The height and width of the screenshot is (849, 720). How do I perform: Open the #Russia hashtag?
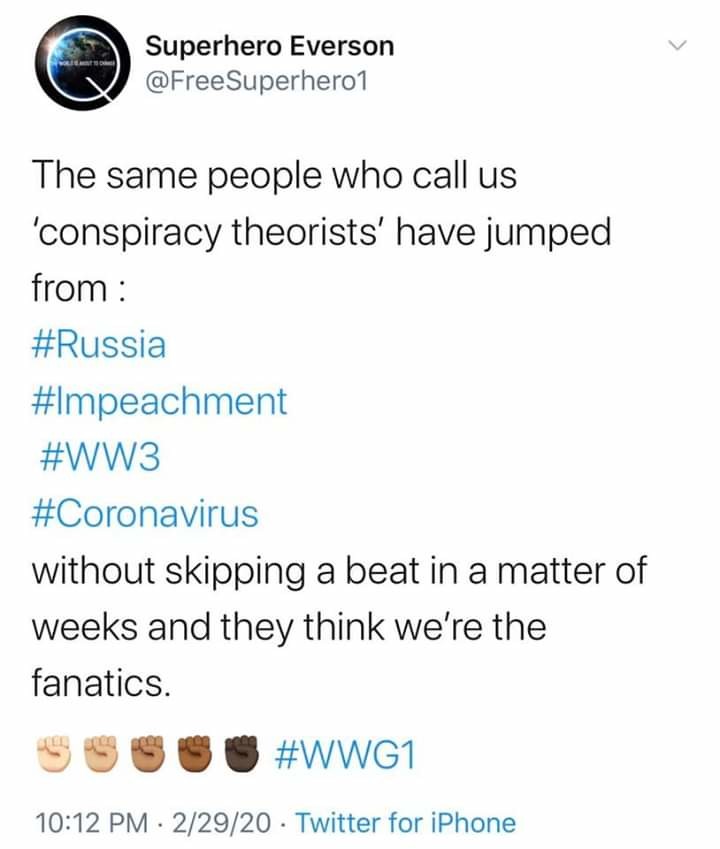click(99, 345)
